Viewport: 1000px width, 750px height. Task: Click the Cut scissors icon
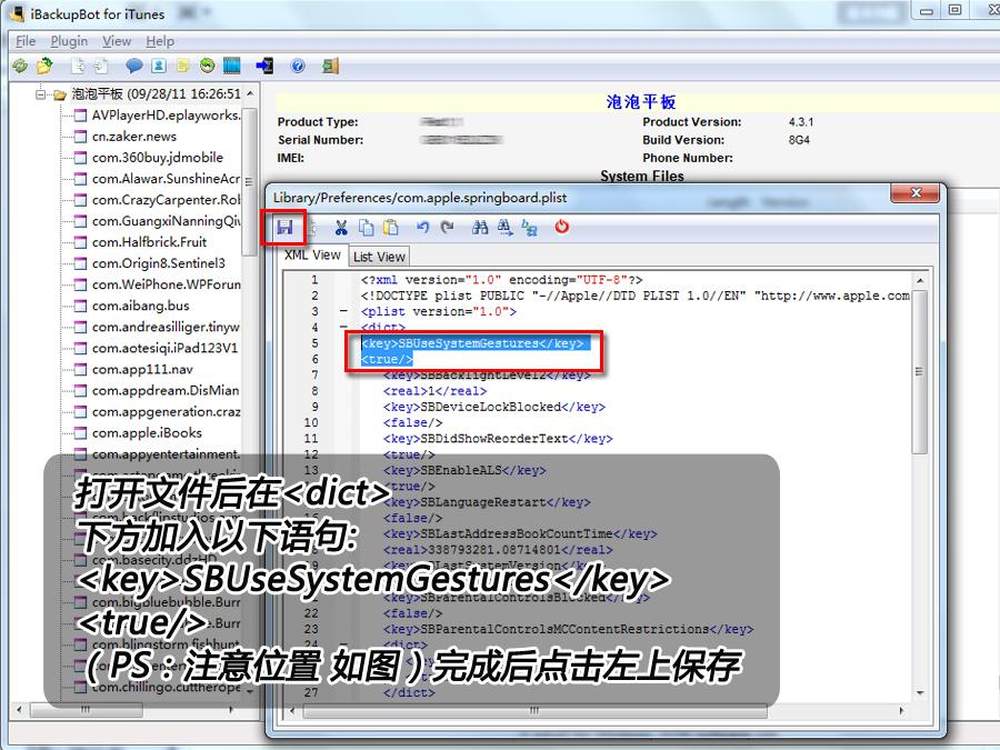pyautogui.click(x=341, y=228)
